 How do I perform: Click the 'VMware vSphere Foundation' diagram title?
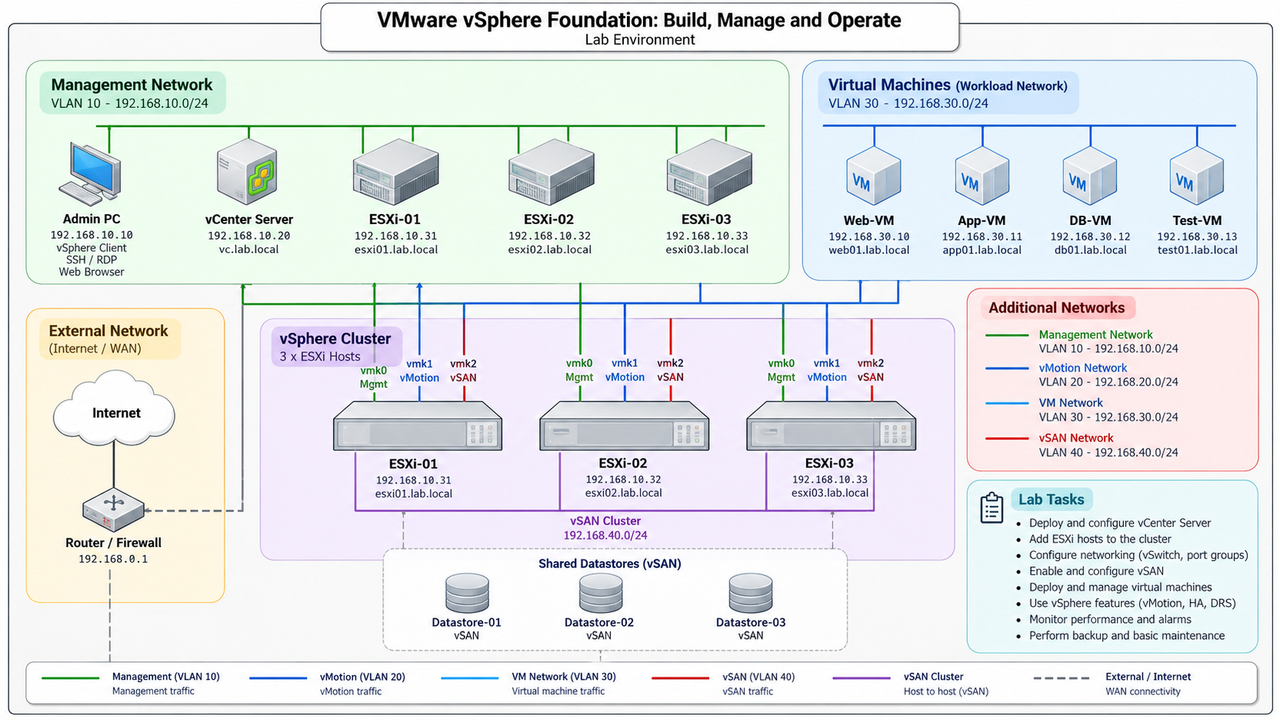[x=639, y=20]
